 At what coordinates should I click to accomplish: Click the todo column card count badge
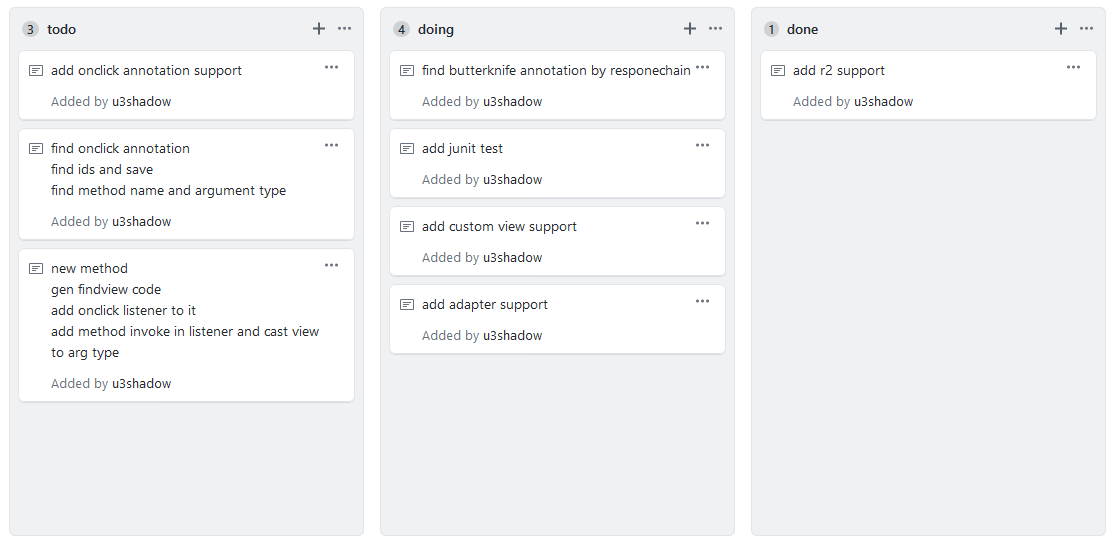(30, 30)
